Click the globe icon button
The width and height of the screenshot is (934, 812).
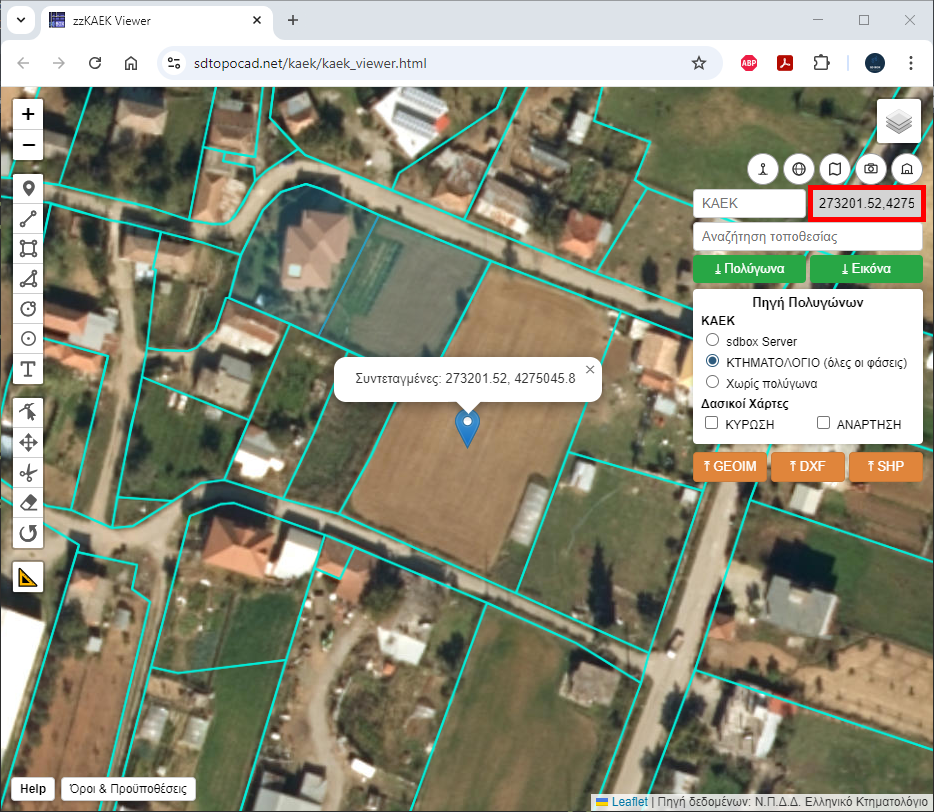(x=798, y=169)
